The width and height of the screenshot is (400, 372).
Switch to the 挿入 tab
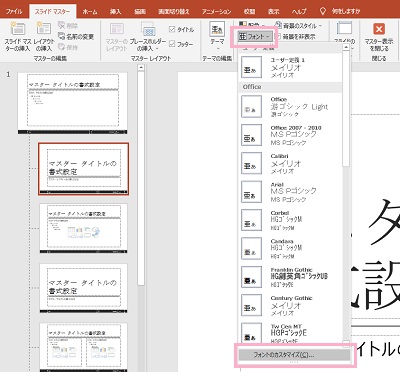click(115, 11)
